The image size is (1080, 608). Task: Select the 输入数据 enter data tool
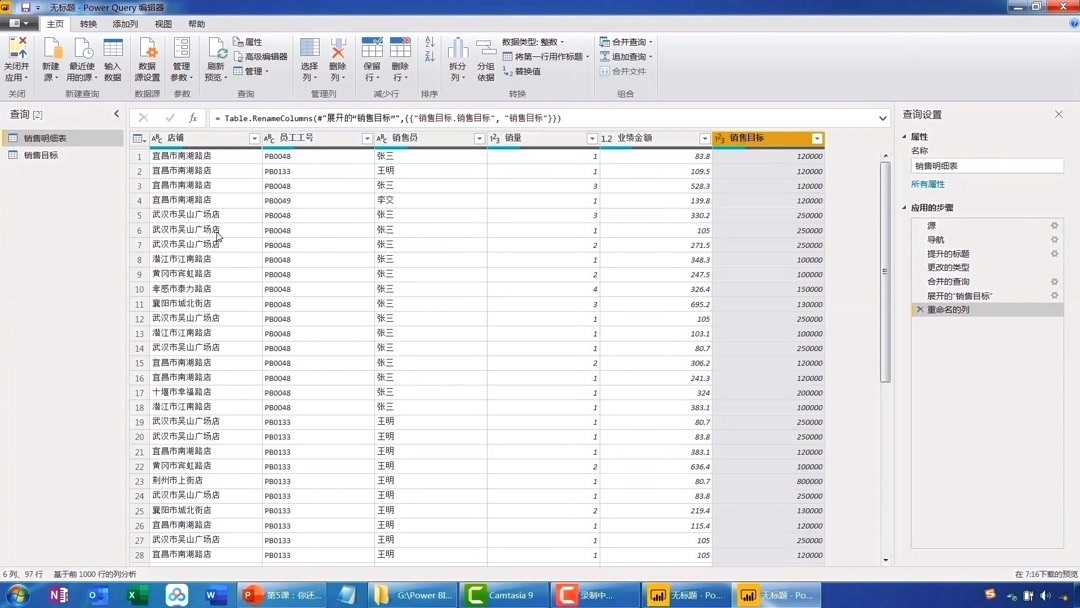[x=111, y=58]
